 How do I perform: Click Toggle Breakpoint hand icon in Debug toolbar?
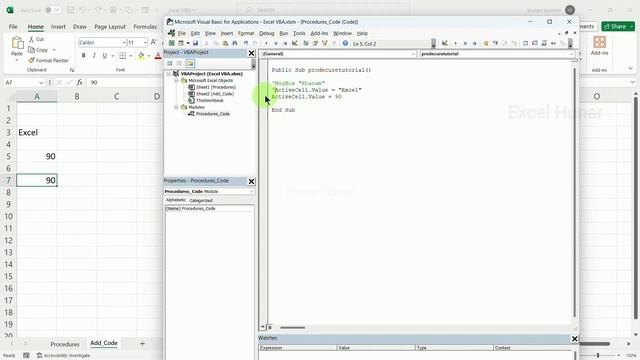click(x=486, y=43)
